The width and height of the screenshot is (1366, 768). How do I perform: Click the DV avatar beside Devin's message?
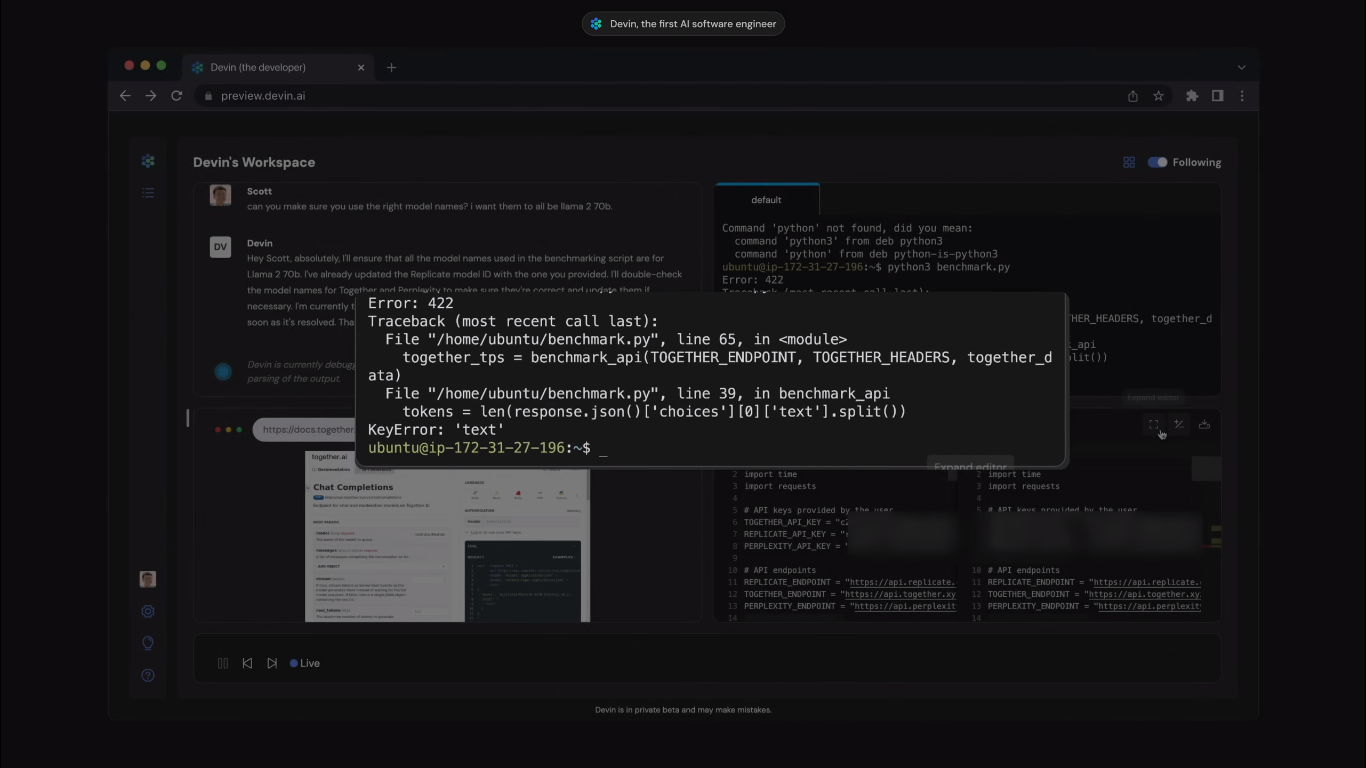coord(220,247)
